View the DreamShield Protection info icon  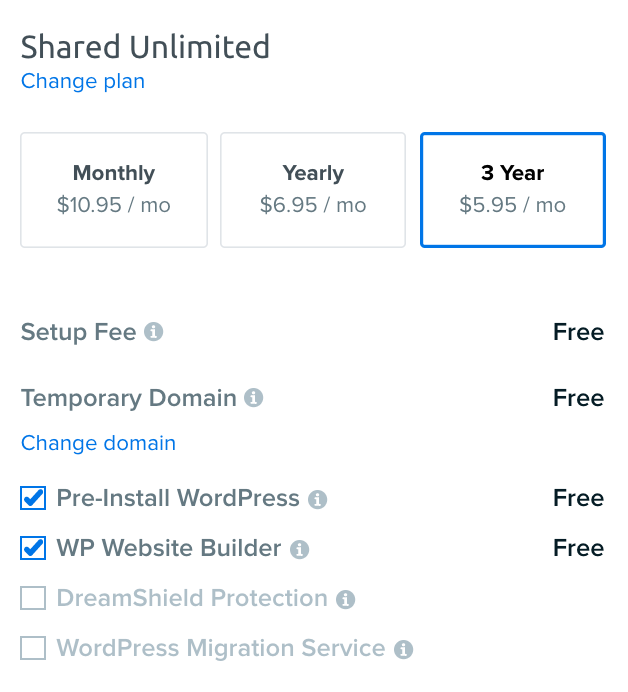[345, 599]
